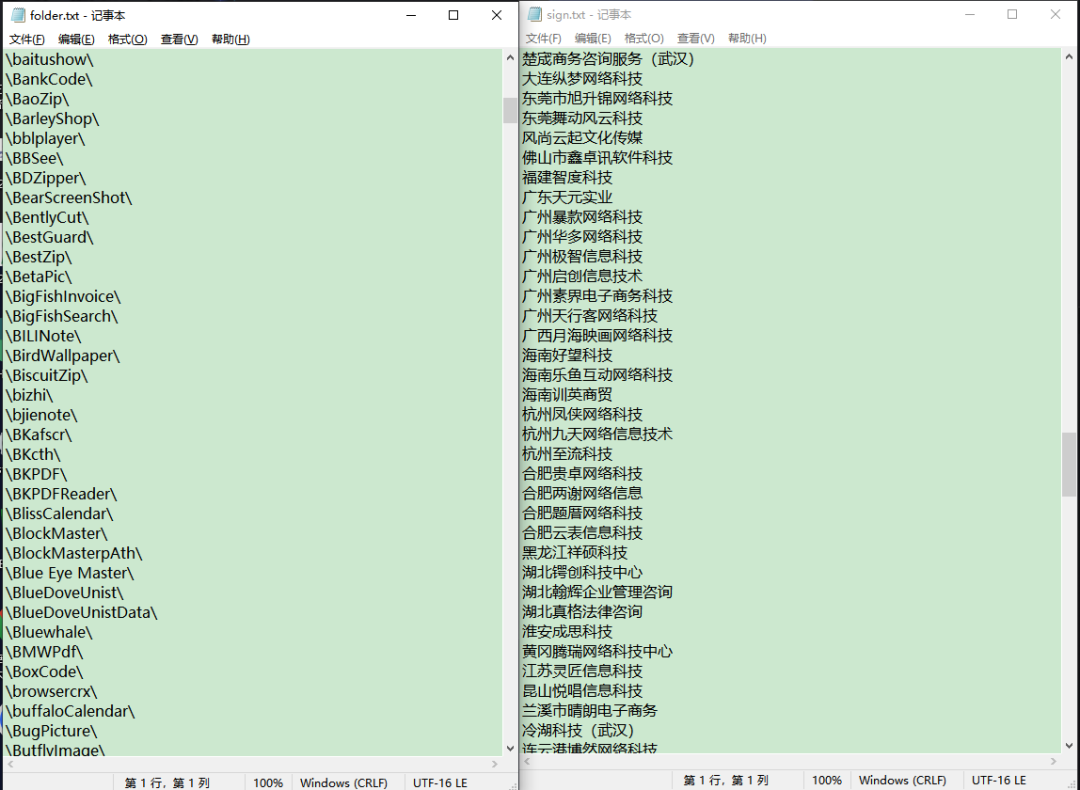Open 查看(V) menu in sign.txt window
The height and width of the screenshot is (790, 1080).
coord(696,39)
